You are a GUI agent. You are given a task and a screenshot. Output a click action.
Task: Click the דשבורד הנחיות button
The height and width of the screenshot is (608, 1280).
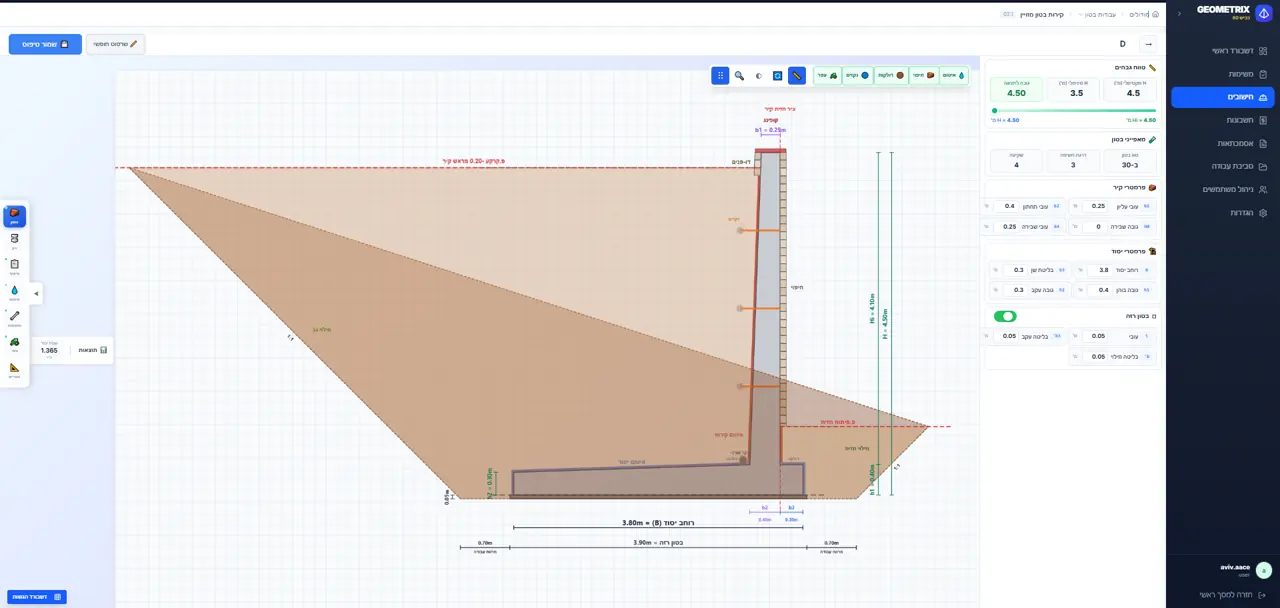(37, 597)
